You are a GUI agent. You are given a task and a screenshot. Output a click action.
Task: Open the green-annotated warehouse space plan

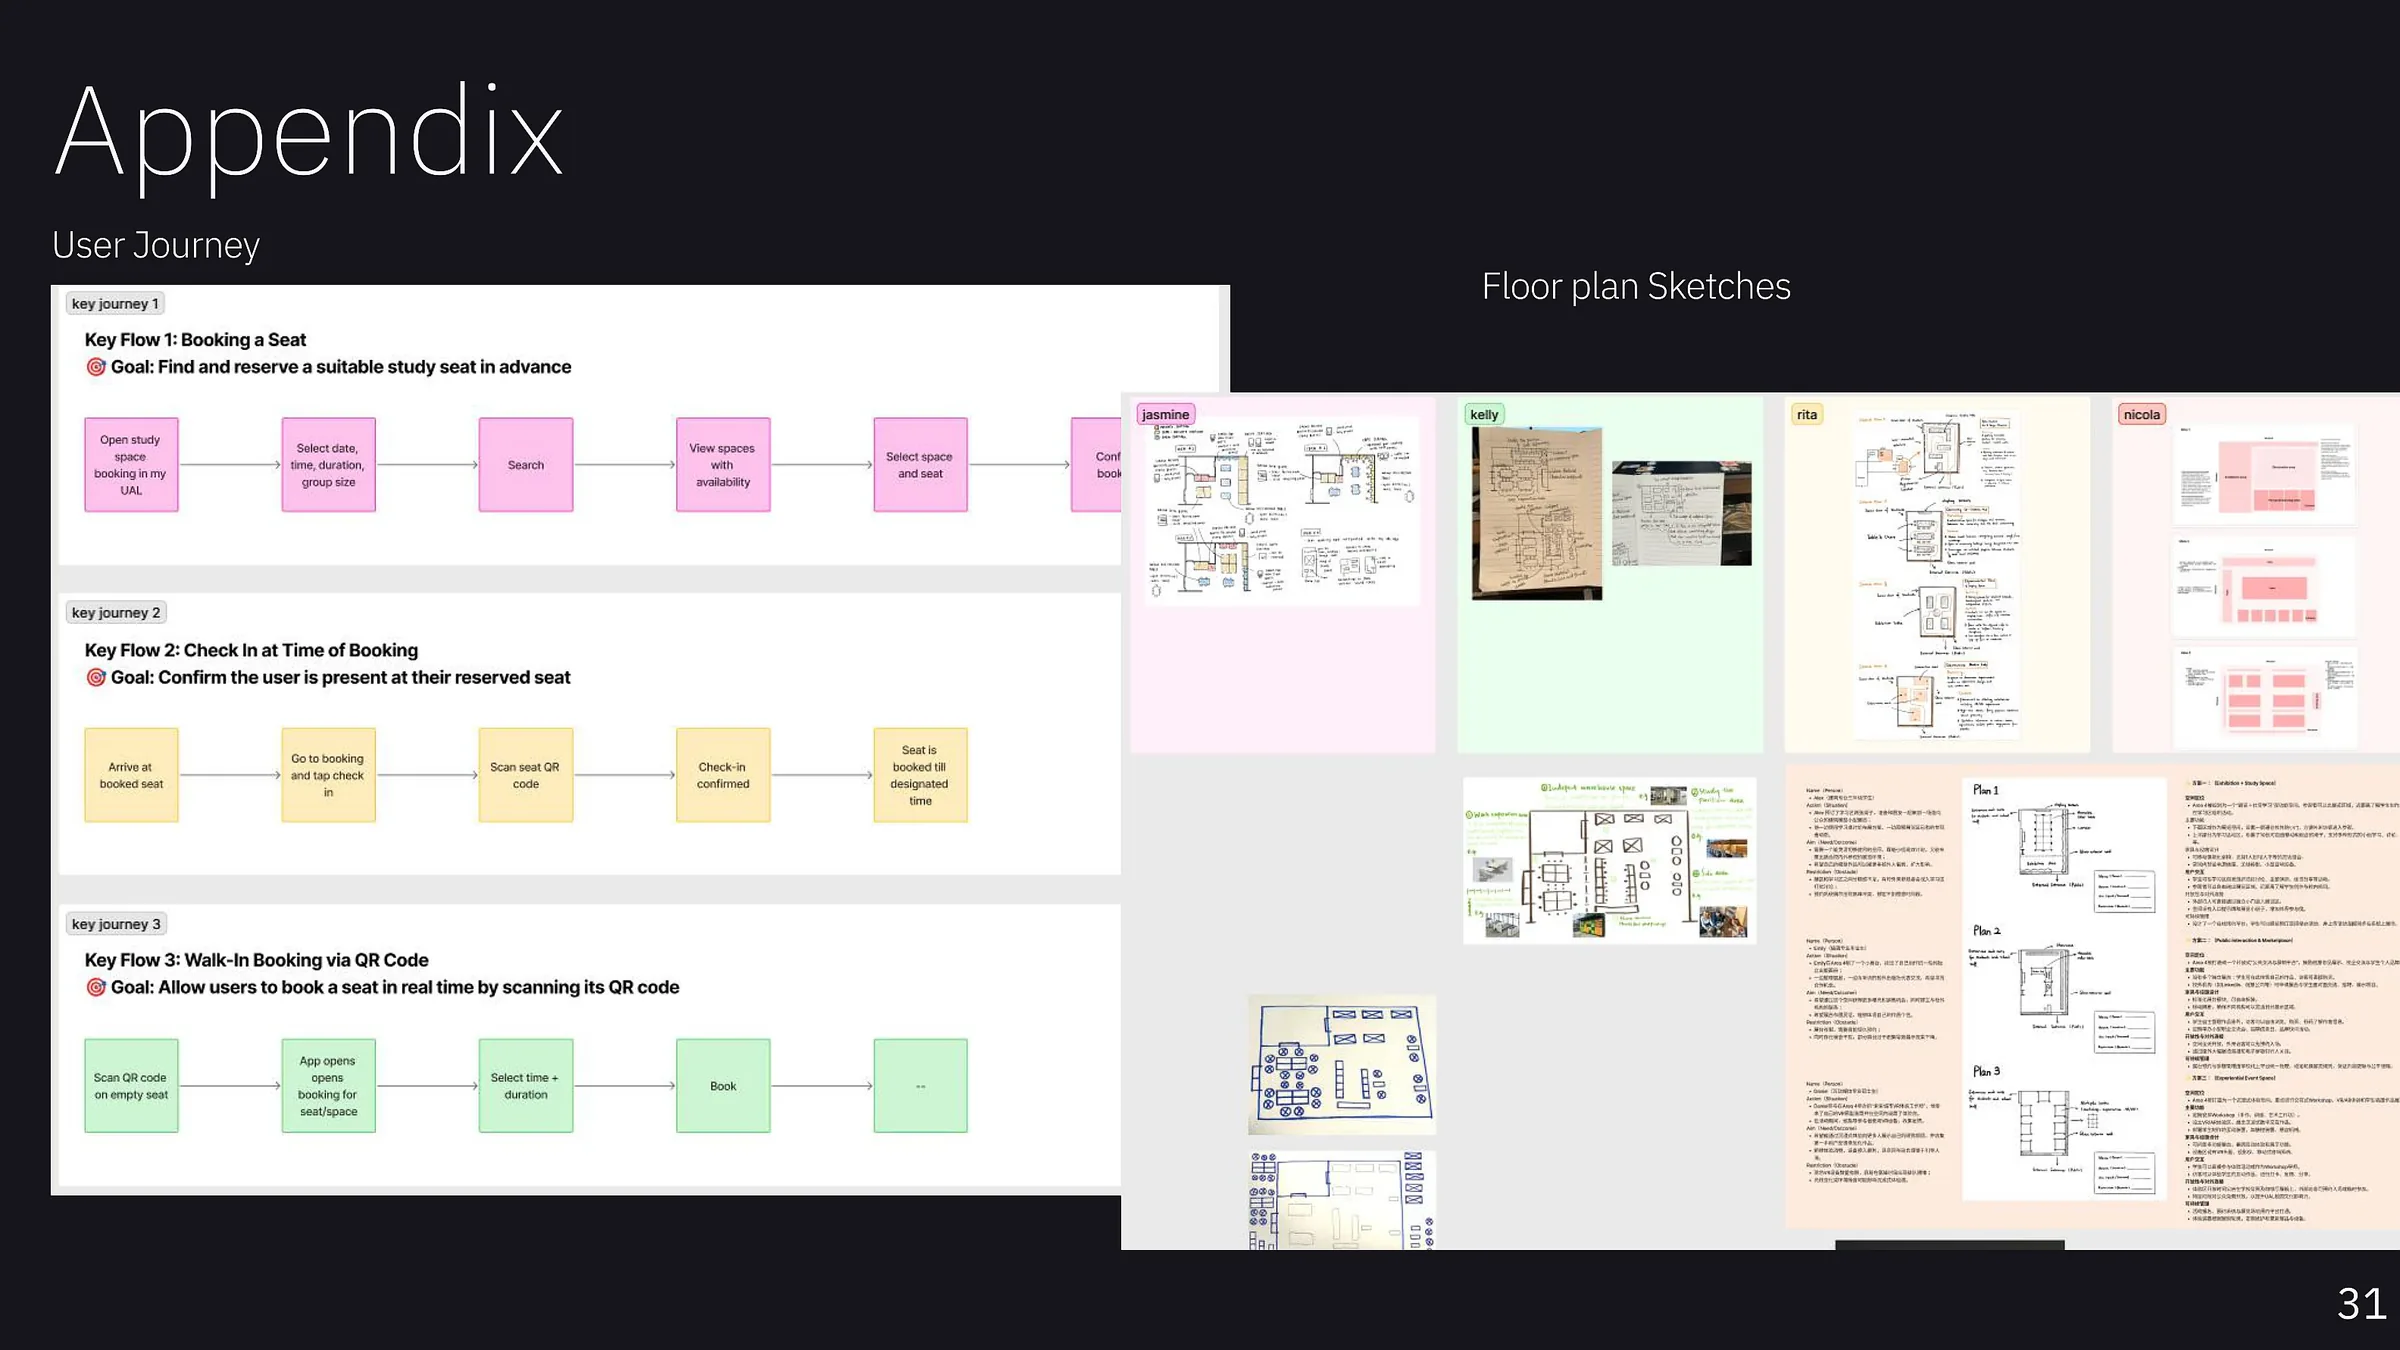point(1609,861)
